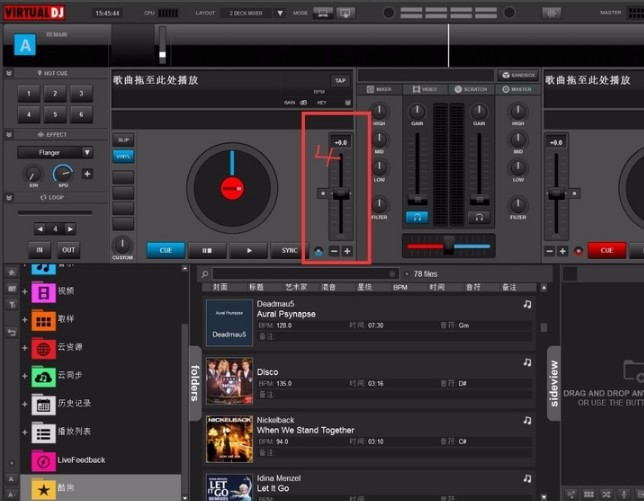644x501 pixels.
Task: Toggle left channel headphone cue
Action: pos(417,217)
